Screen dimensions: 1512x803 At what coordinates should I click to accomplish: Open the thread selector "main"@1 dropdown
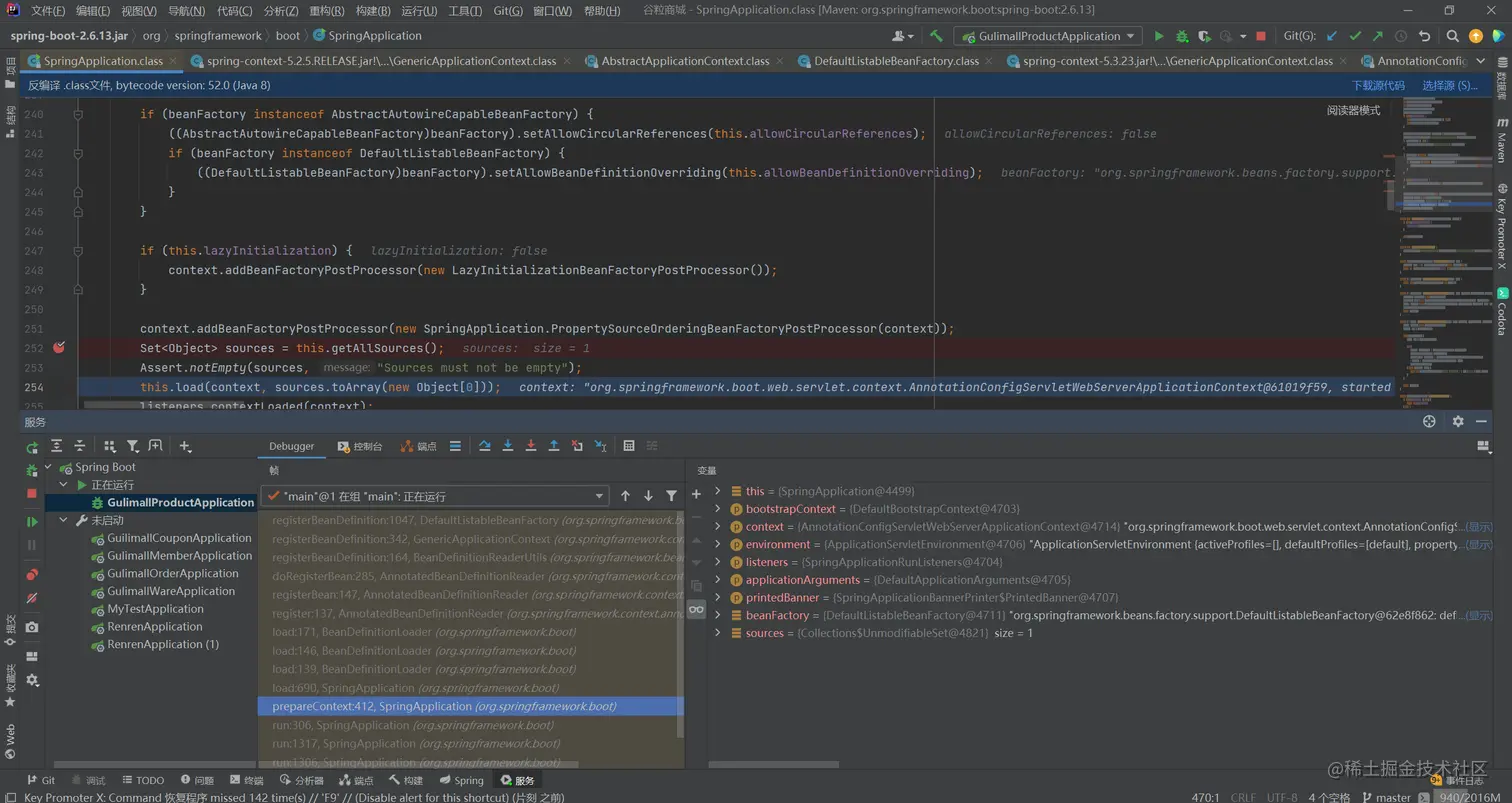click(x=434, y=496)
